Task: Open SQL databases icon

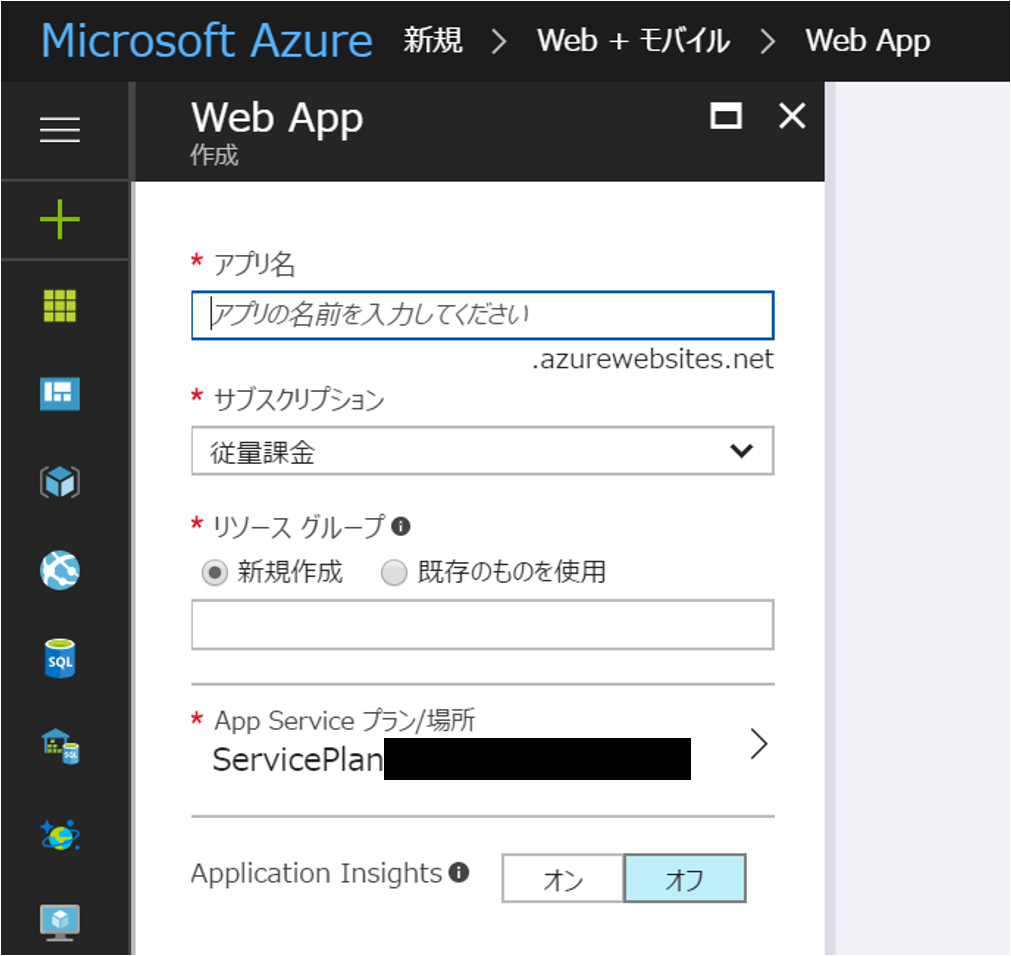Action: click(60, 659)
